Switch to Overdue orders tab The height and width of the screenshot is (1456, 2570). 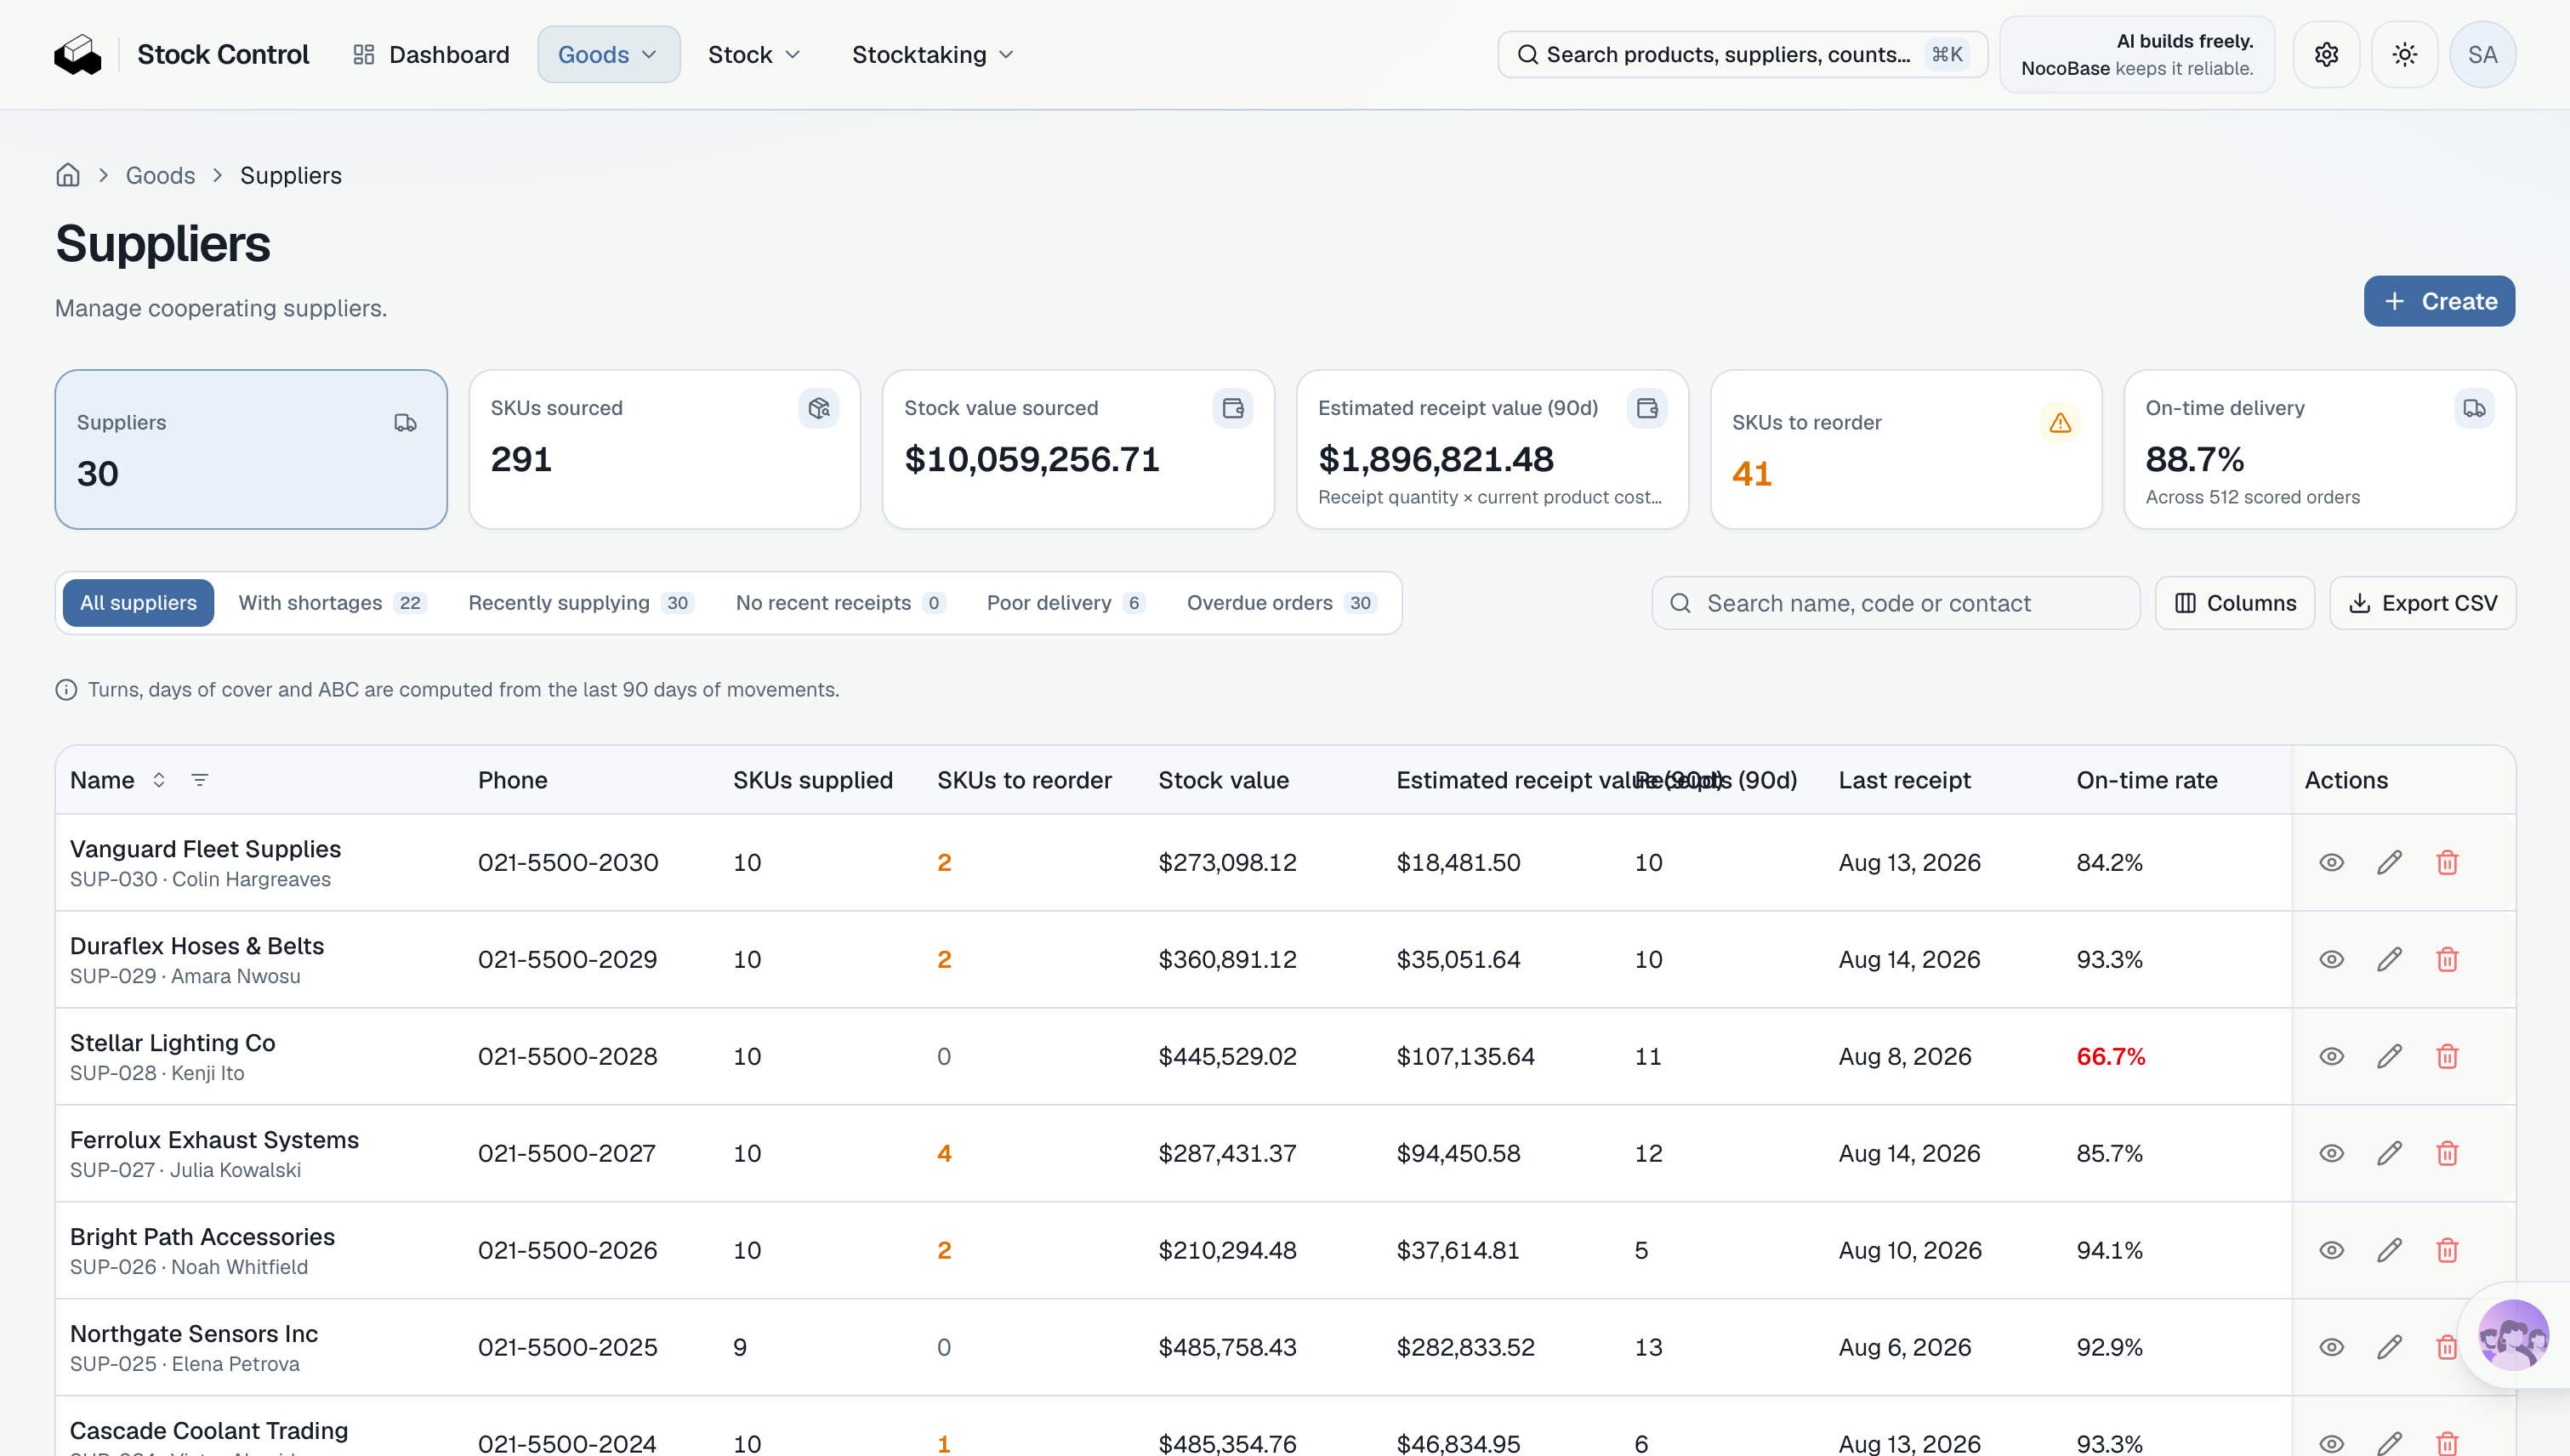[x=1282, y=603]
